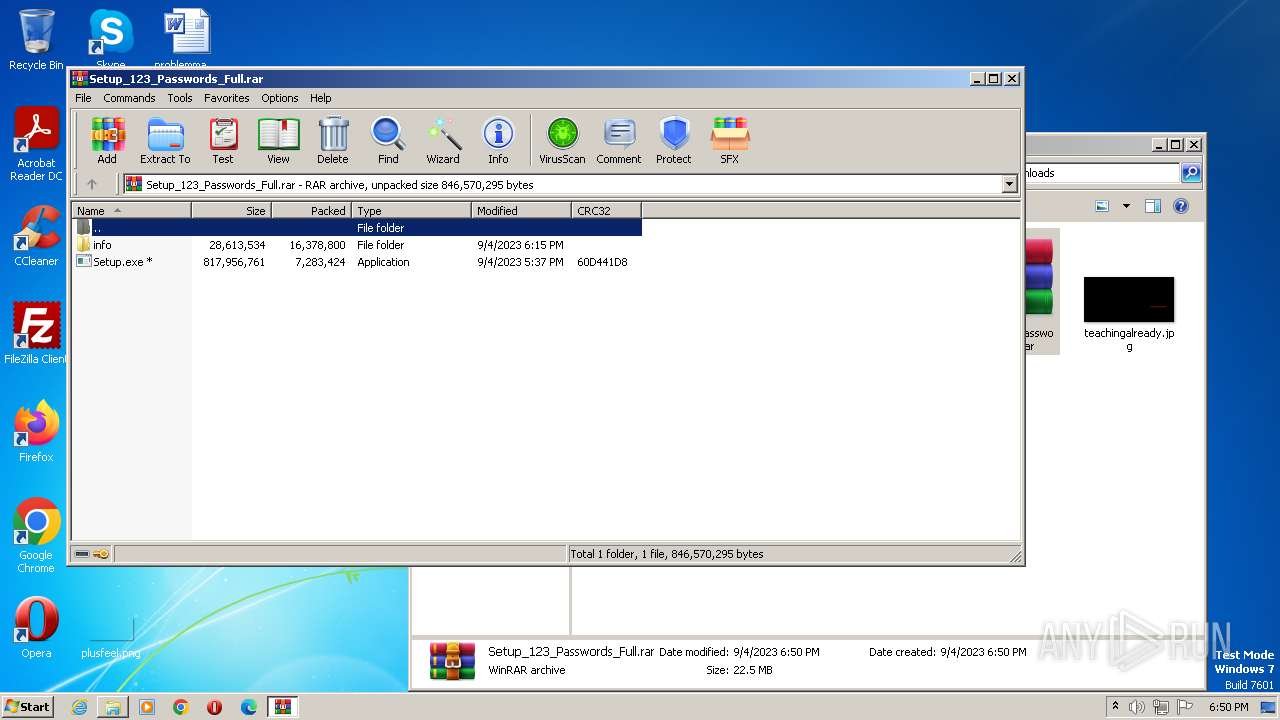Open Explorer help question icon

[x=1181, y=206]
